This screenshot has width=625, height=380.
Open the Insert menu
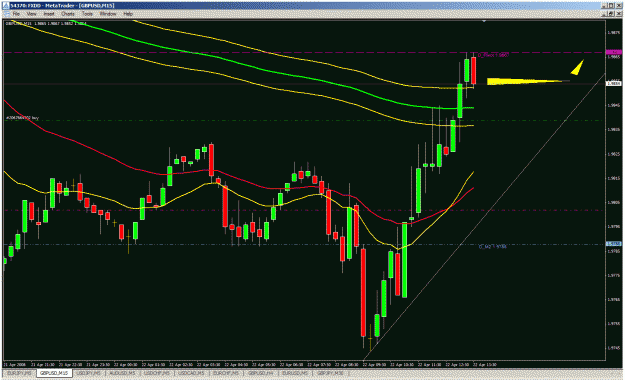point(49,14)
